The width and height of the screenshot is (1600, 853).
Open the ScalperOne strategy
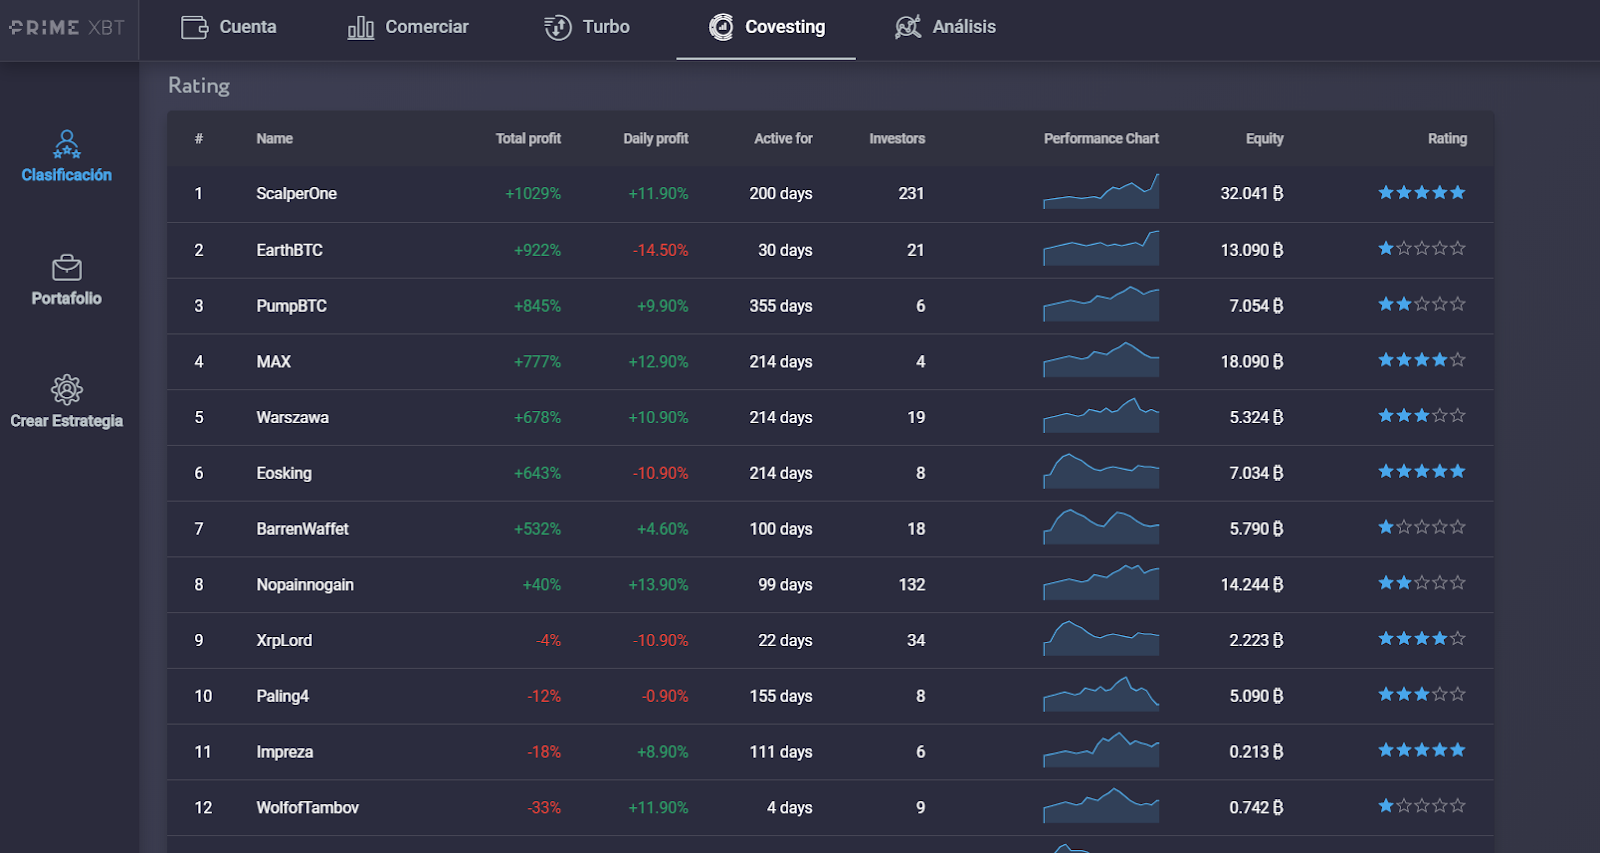tap(296, 194)
